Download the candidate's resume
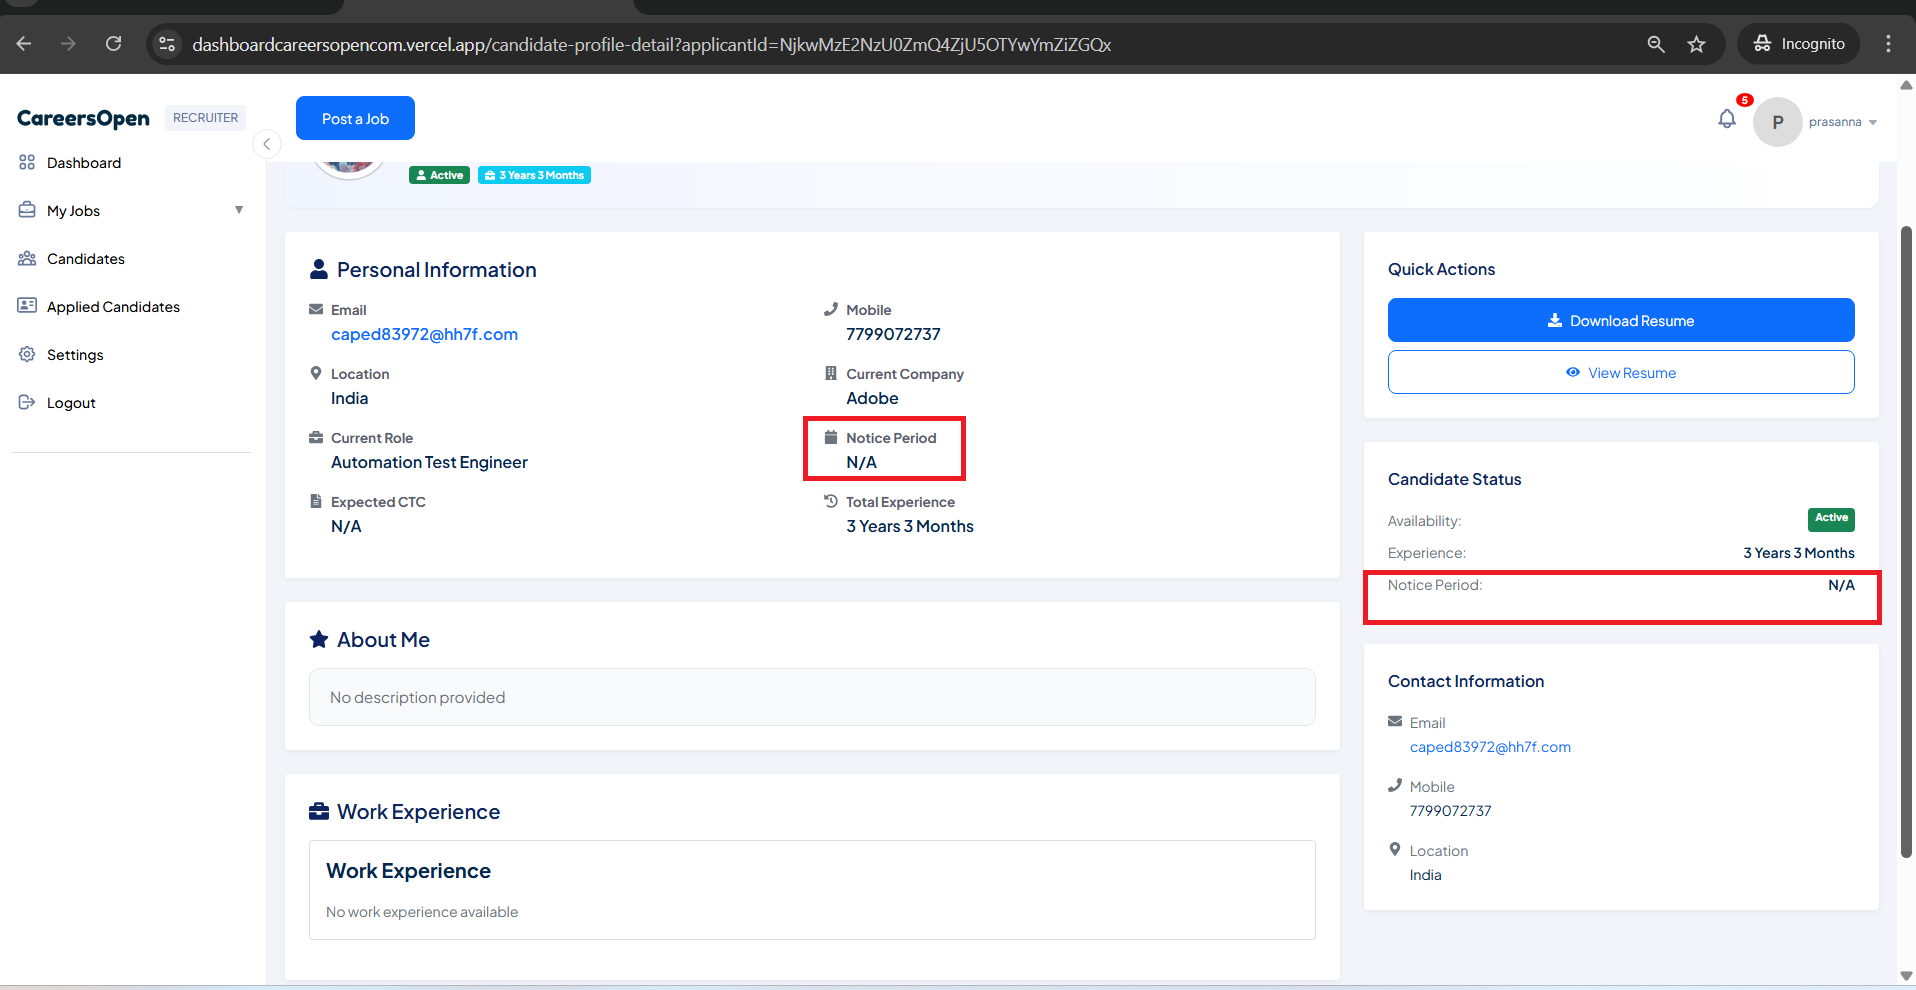 [1620, 320]
